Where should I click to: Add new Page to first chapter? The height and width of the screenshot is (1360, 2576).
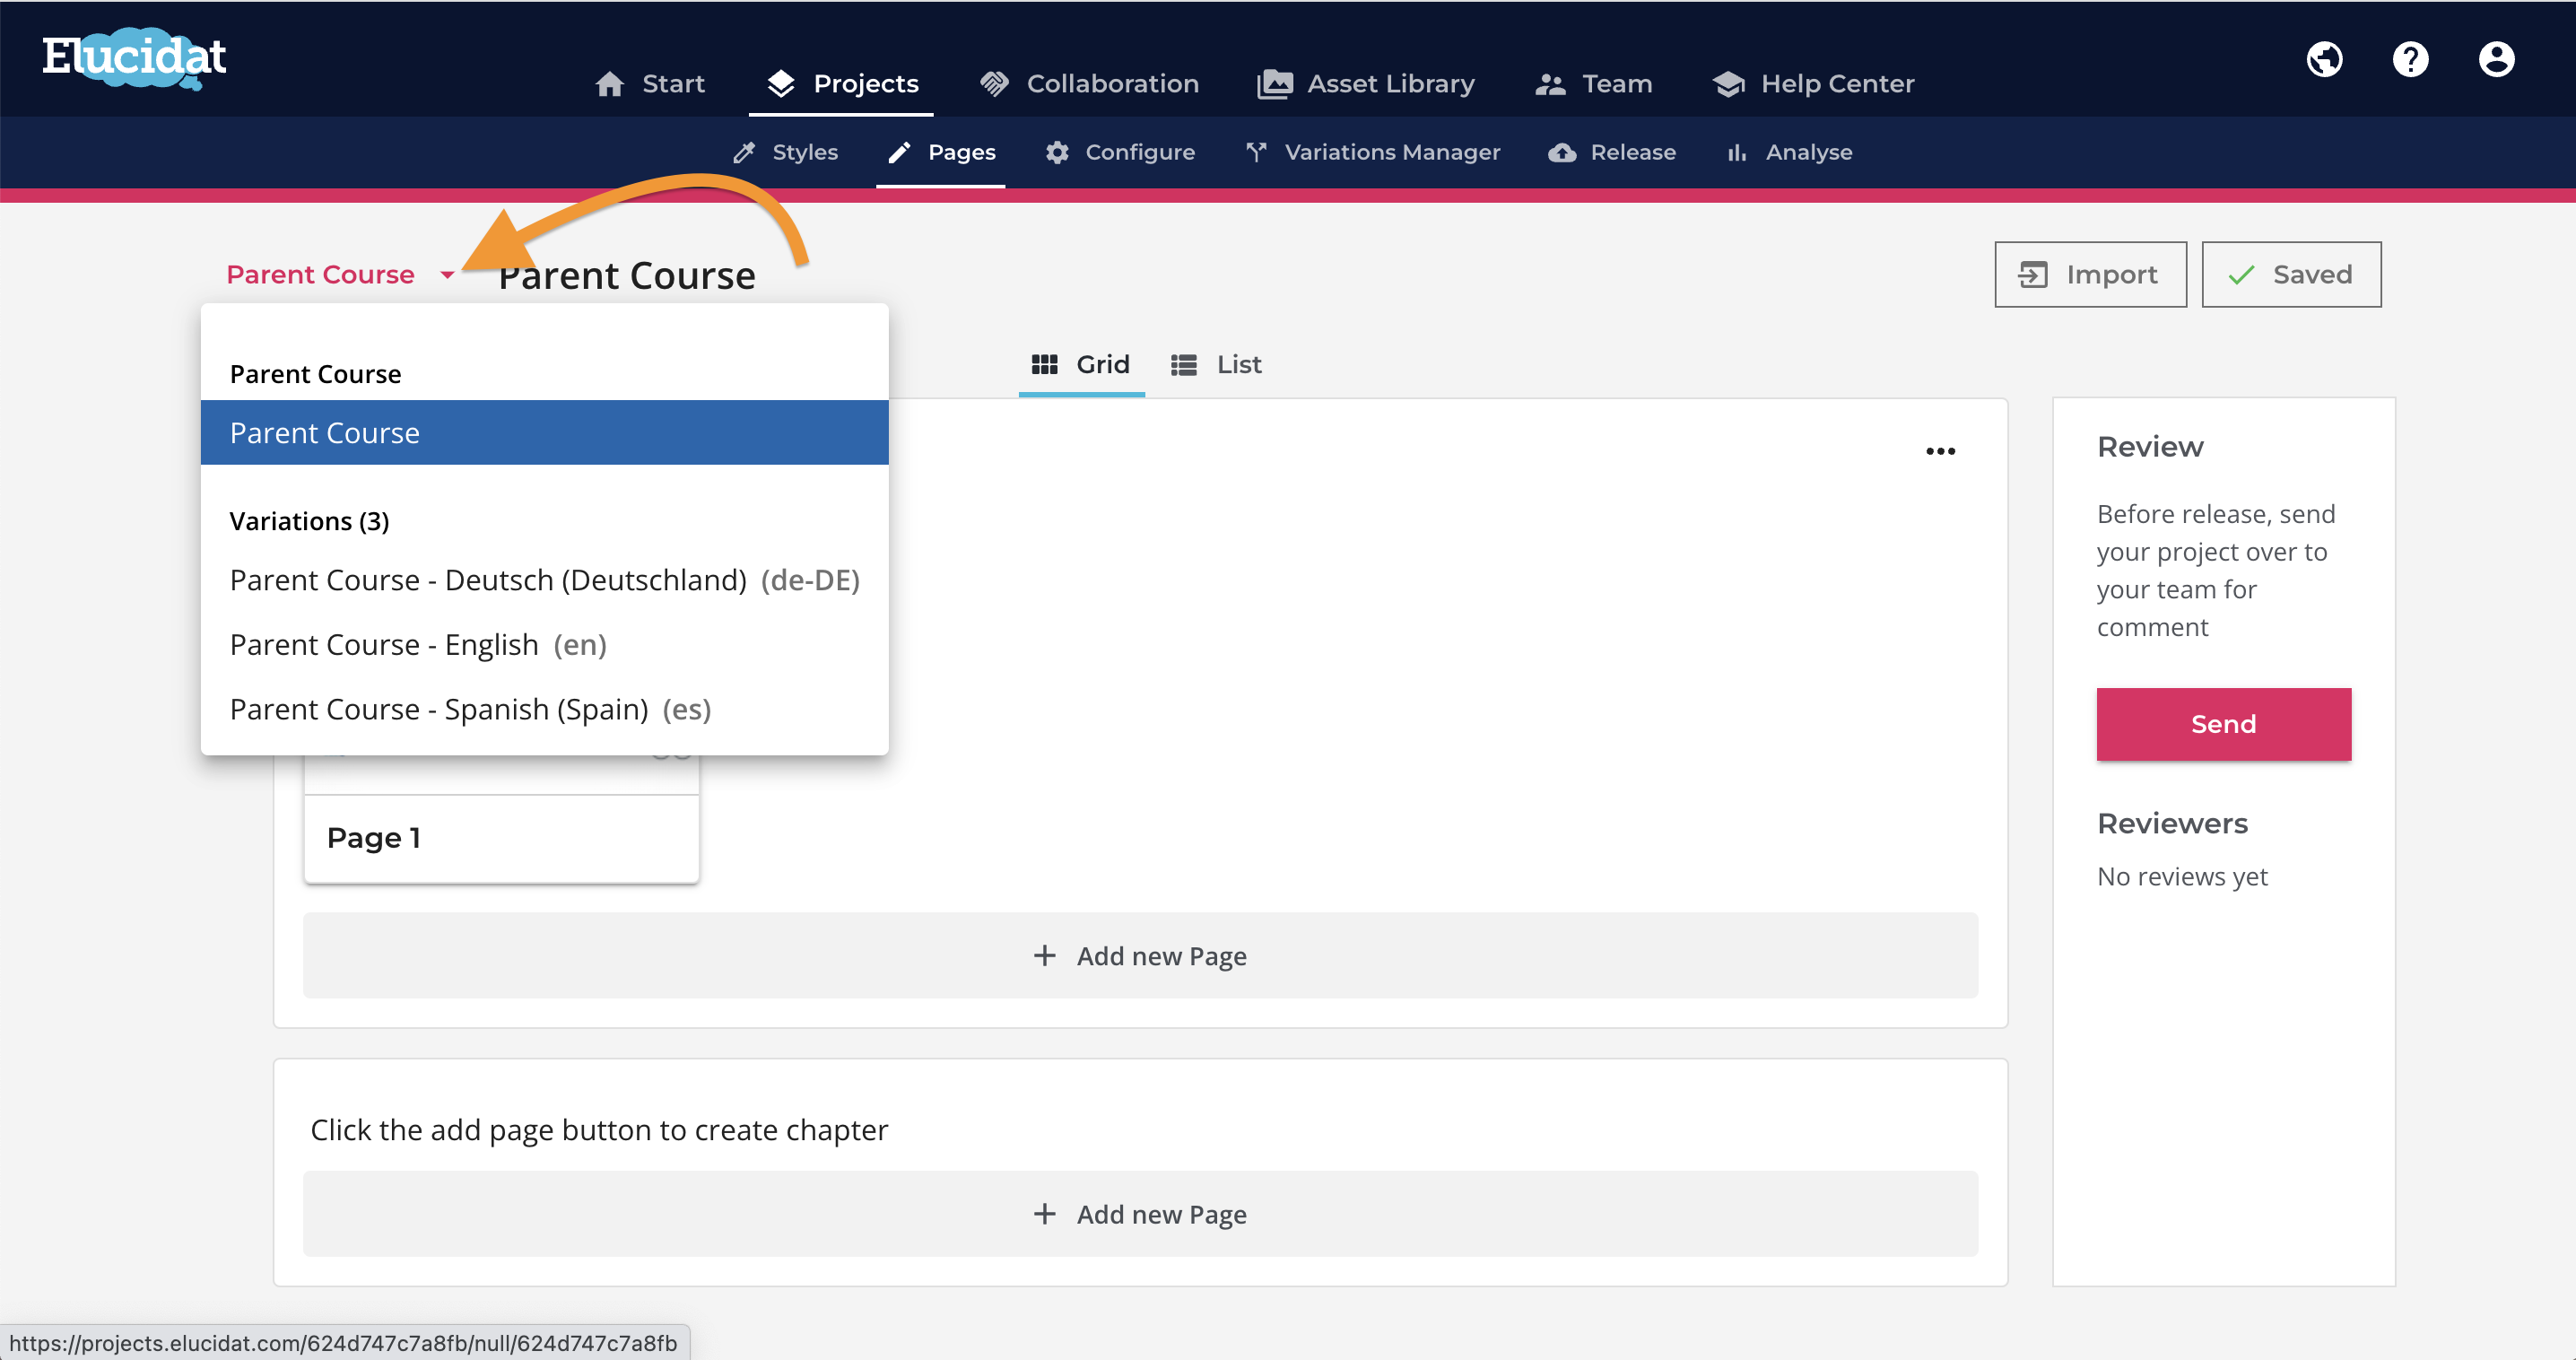[x=1140, y=956]
